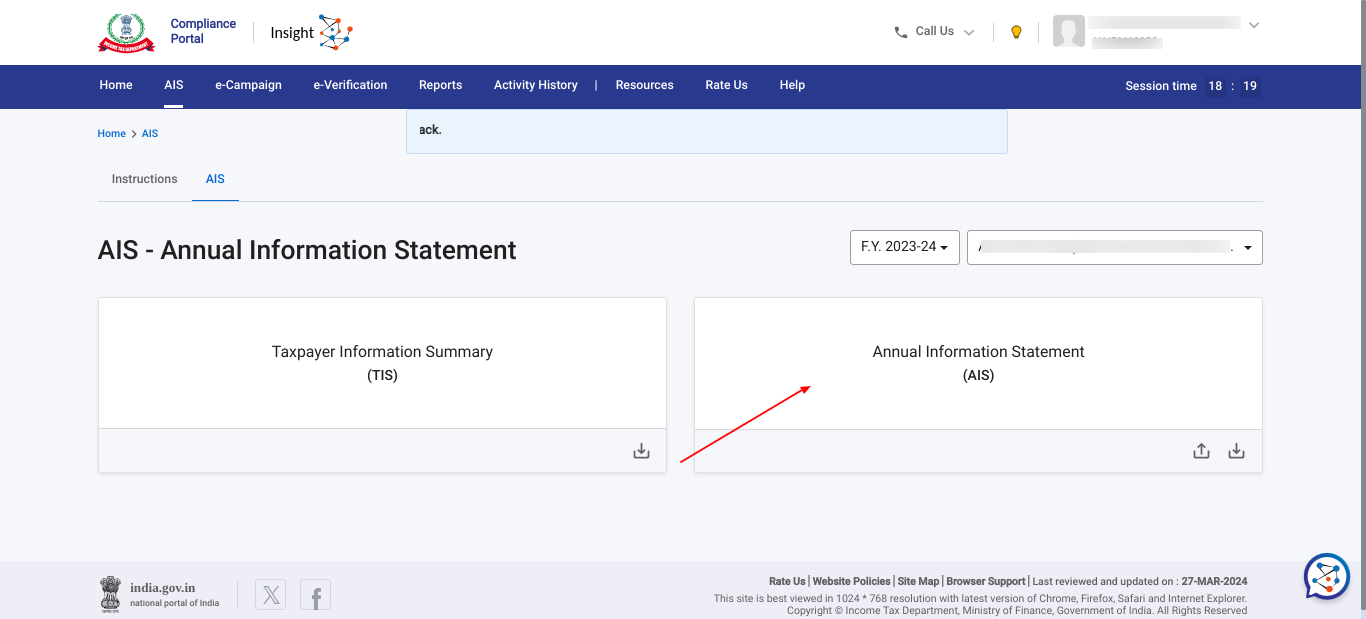Click the user profile avatar

tap(1068, 32)
